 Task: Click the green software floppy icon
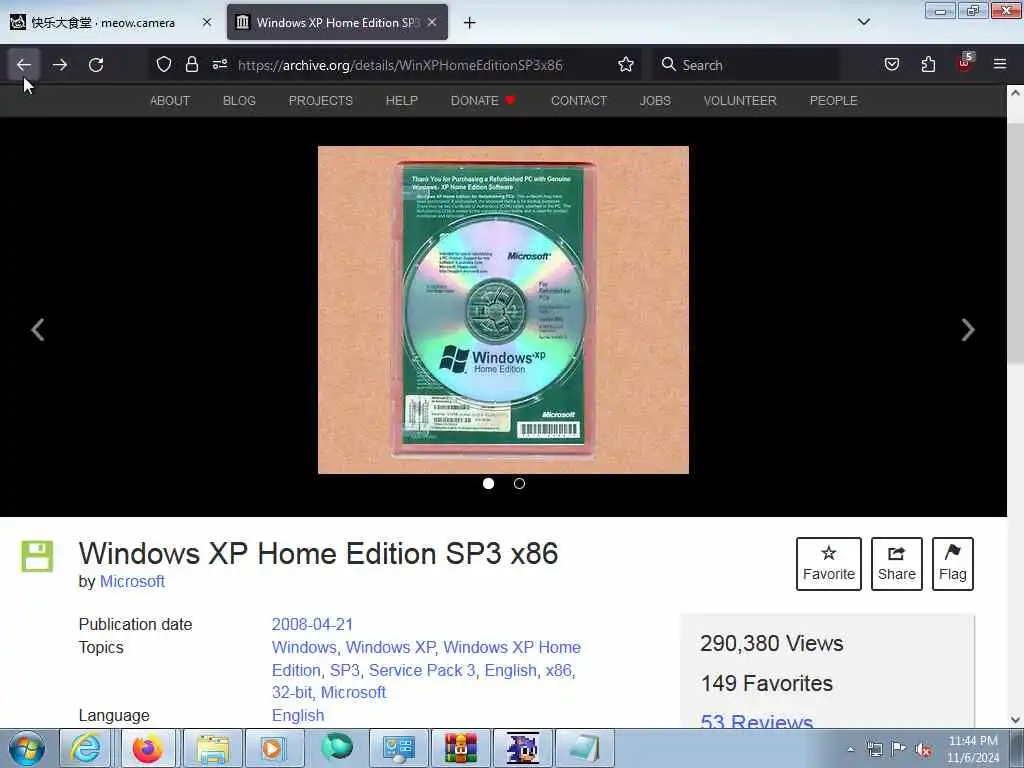tap(37, 556)
